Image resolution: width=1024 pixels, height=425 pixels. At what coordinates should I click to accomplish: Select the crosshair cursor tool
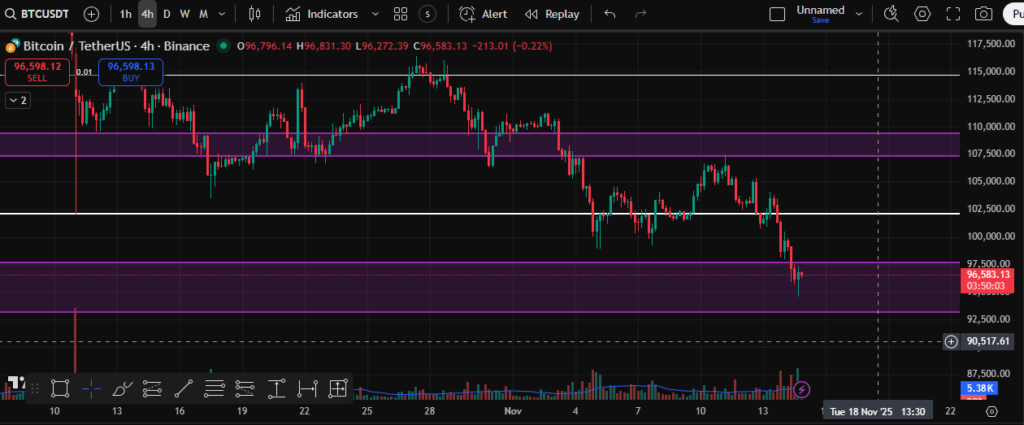point(91,388)
